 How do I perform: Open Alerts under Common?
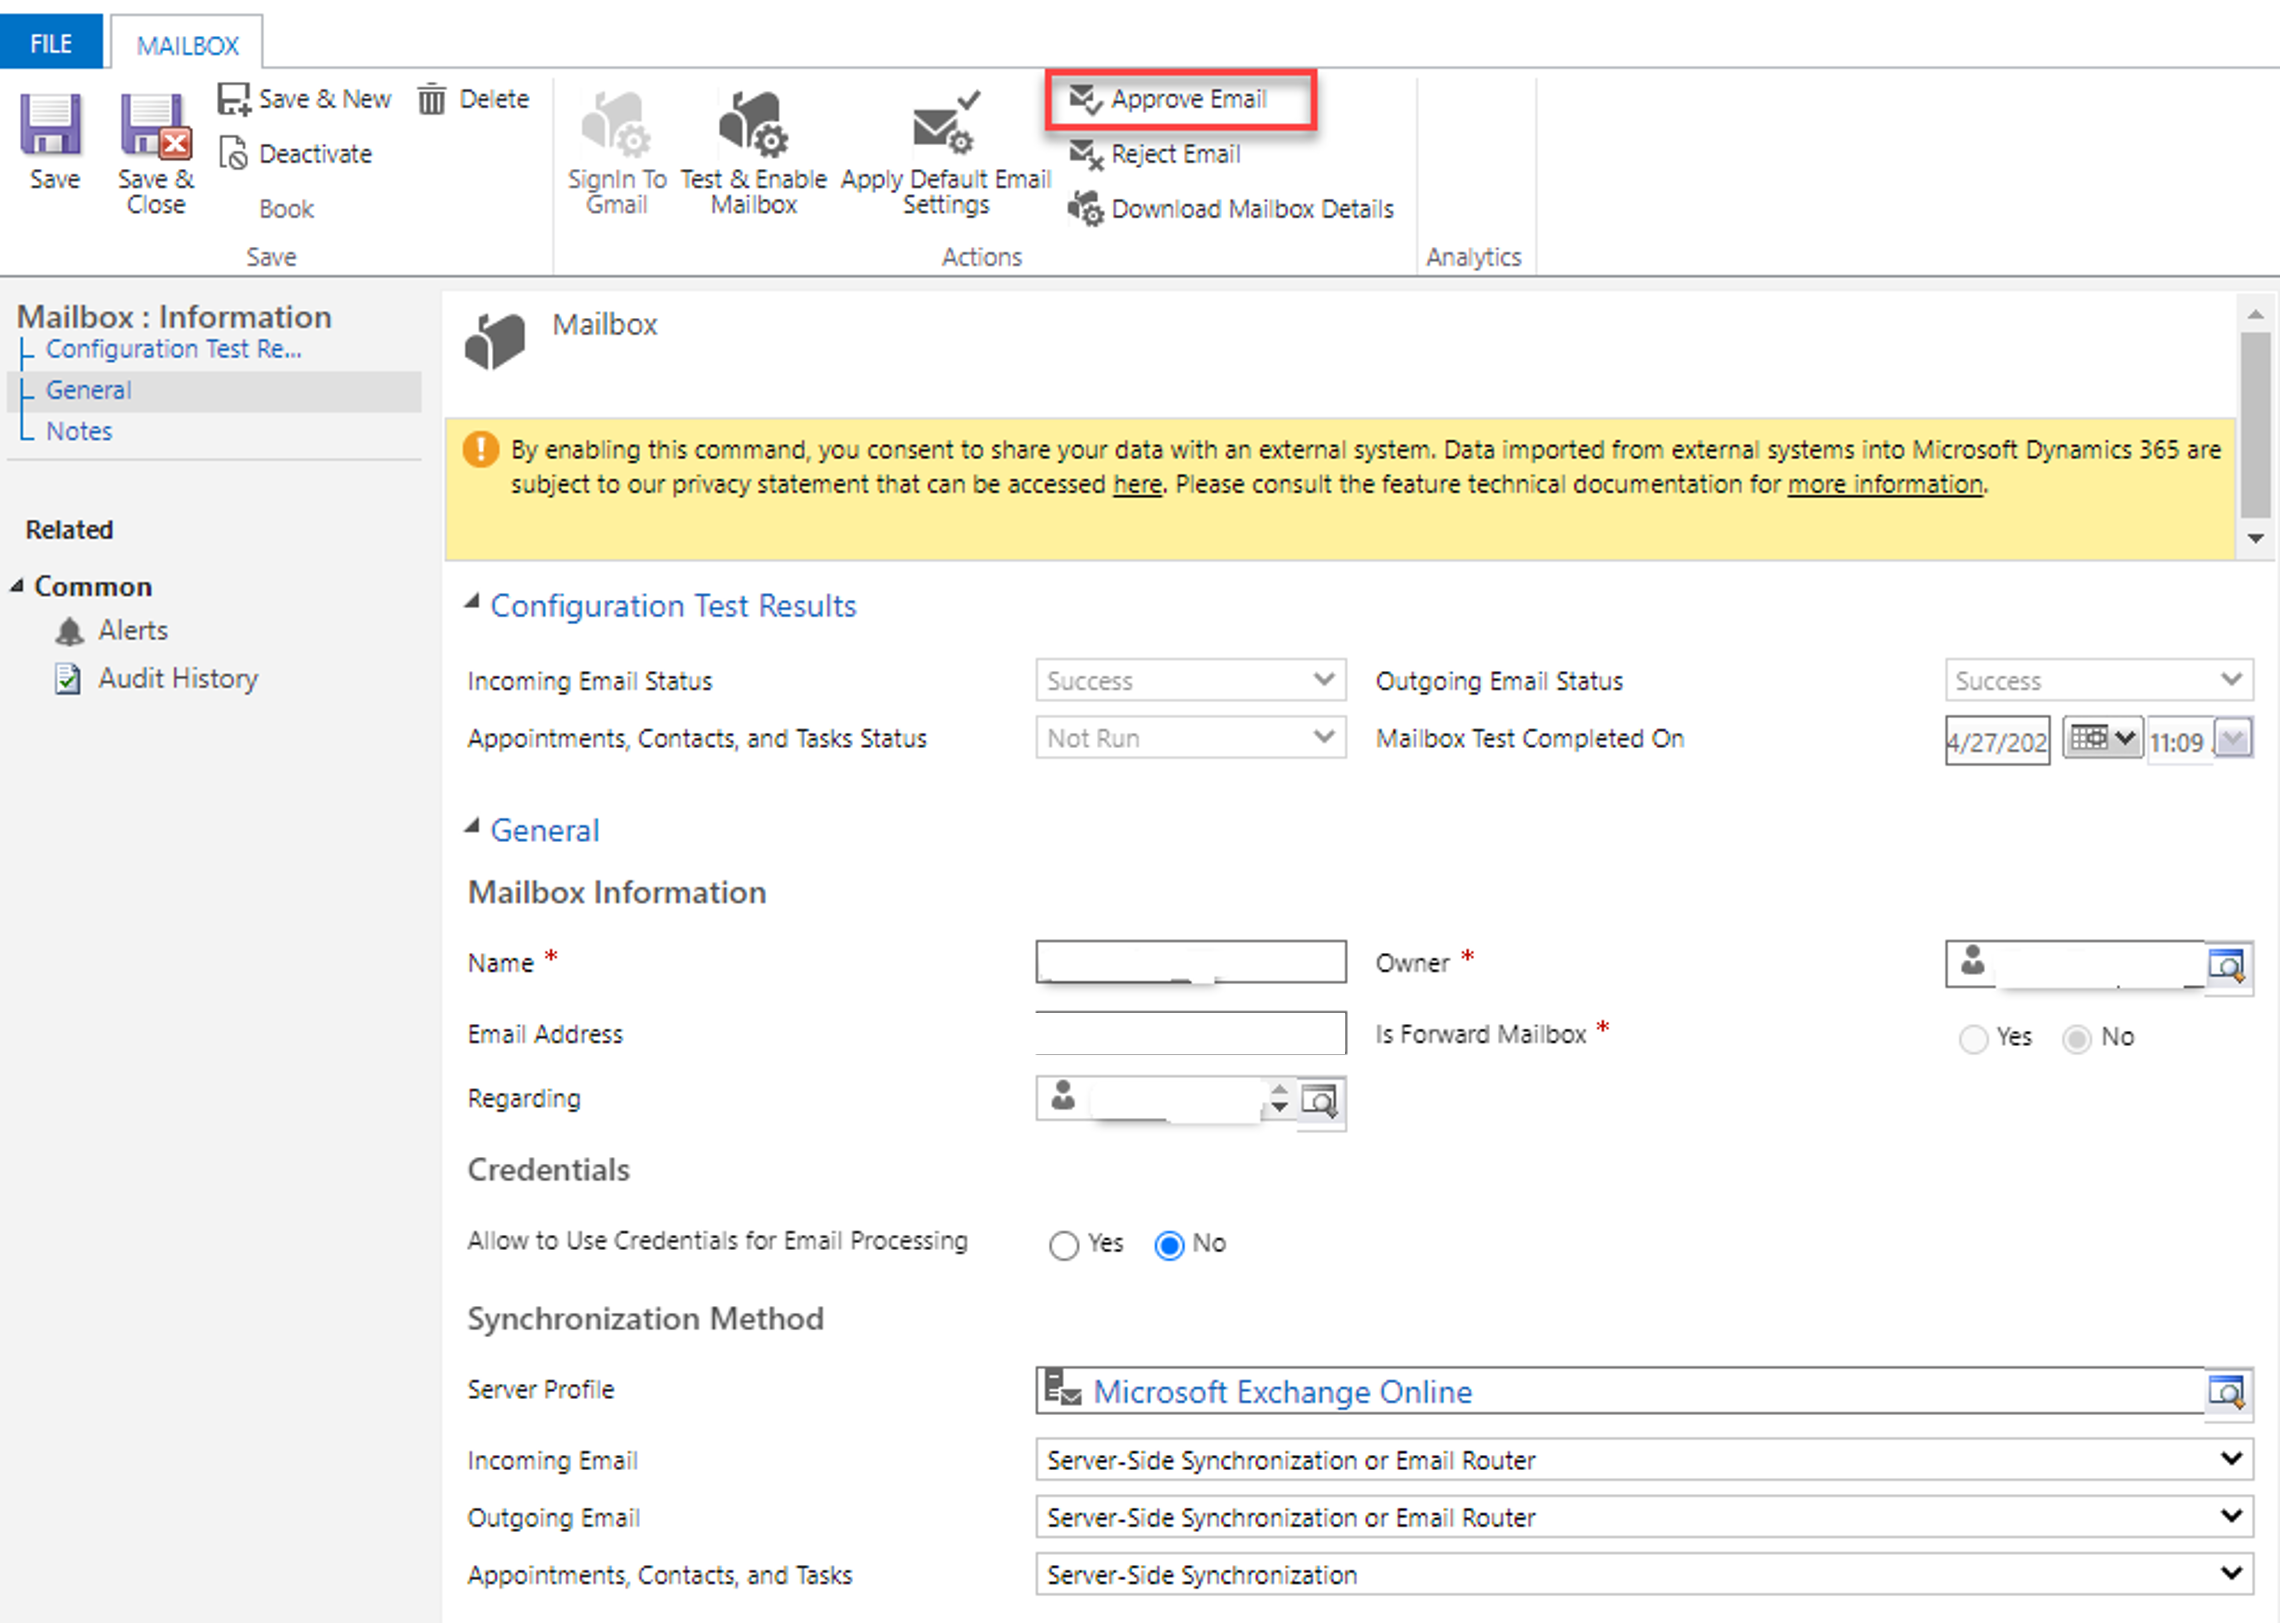click(x=132, y=630)
